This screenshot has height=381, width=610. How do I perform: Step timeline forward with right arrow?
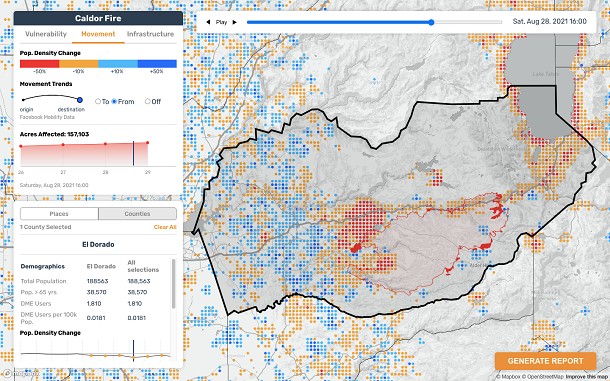click(x=235, y=22)
